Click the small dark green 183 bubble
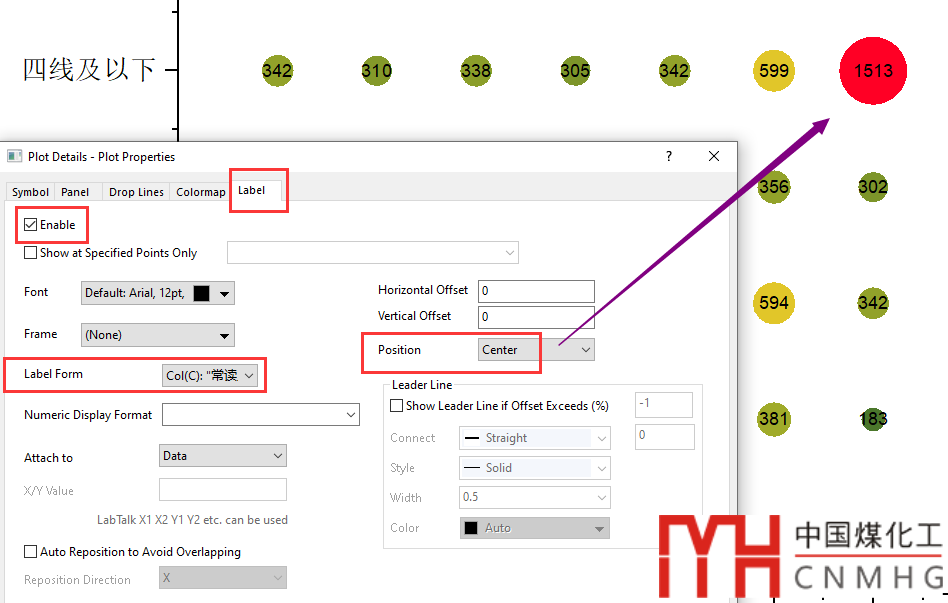 873,419
